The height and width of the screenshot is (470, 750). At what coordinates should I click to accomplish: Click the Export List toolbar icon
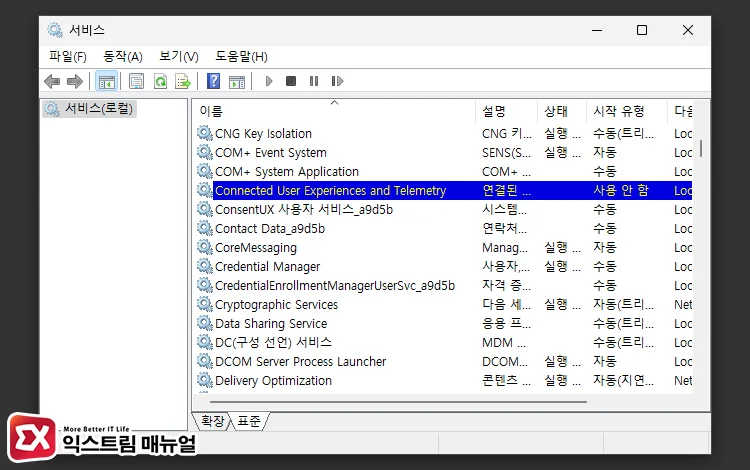(x=183, y=81)
